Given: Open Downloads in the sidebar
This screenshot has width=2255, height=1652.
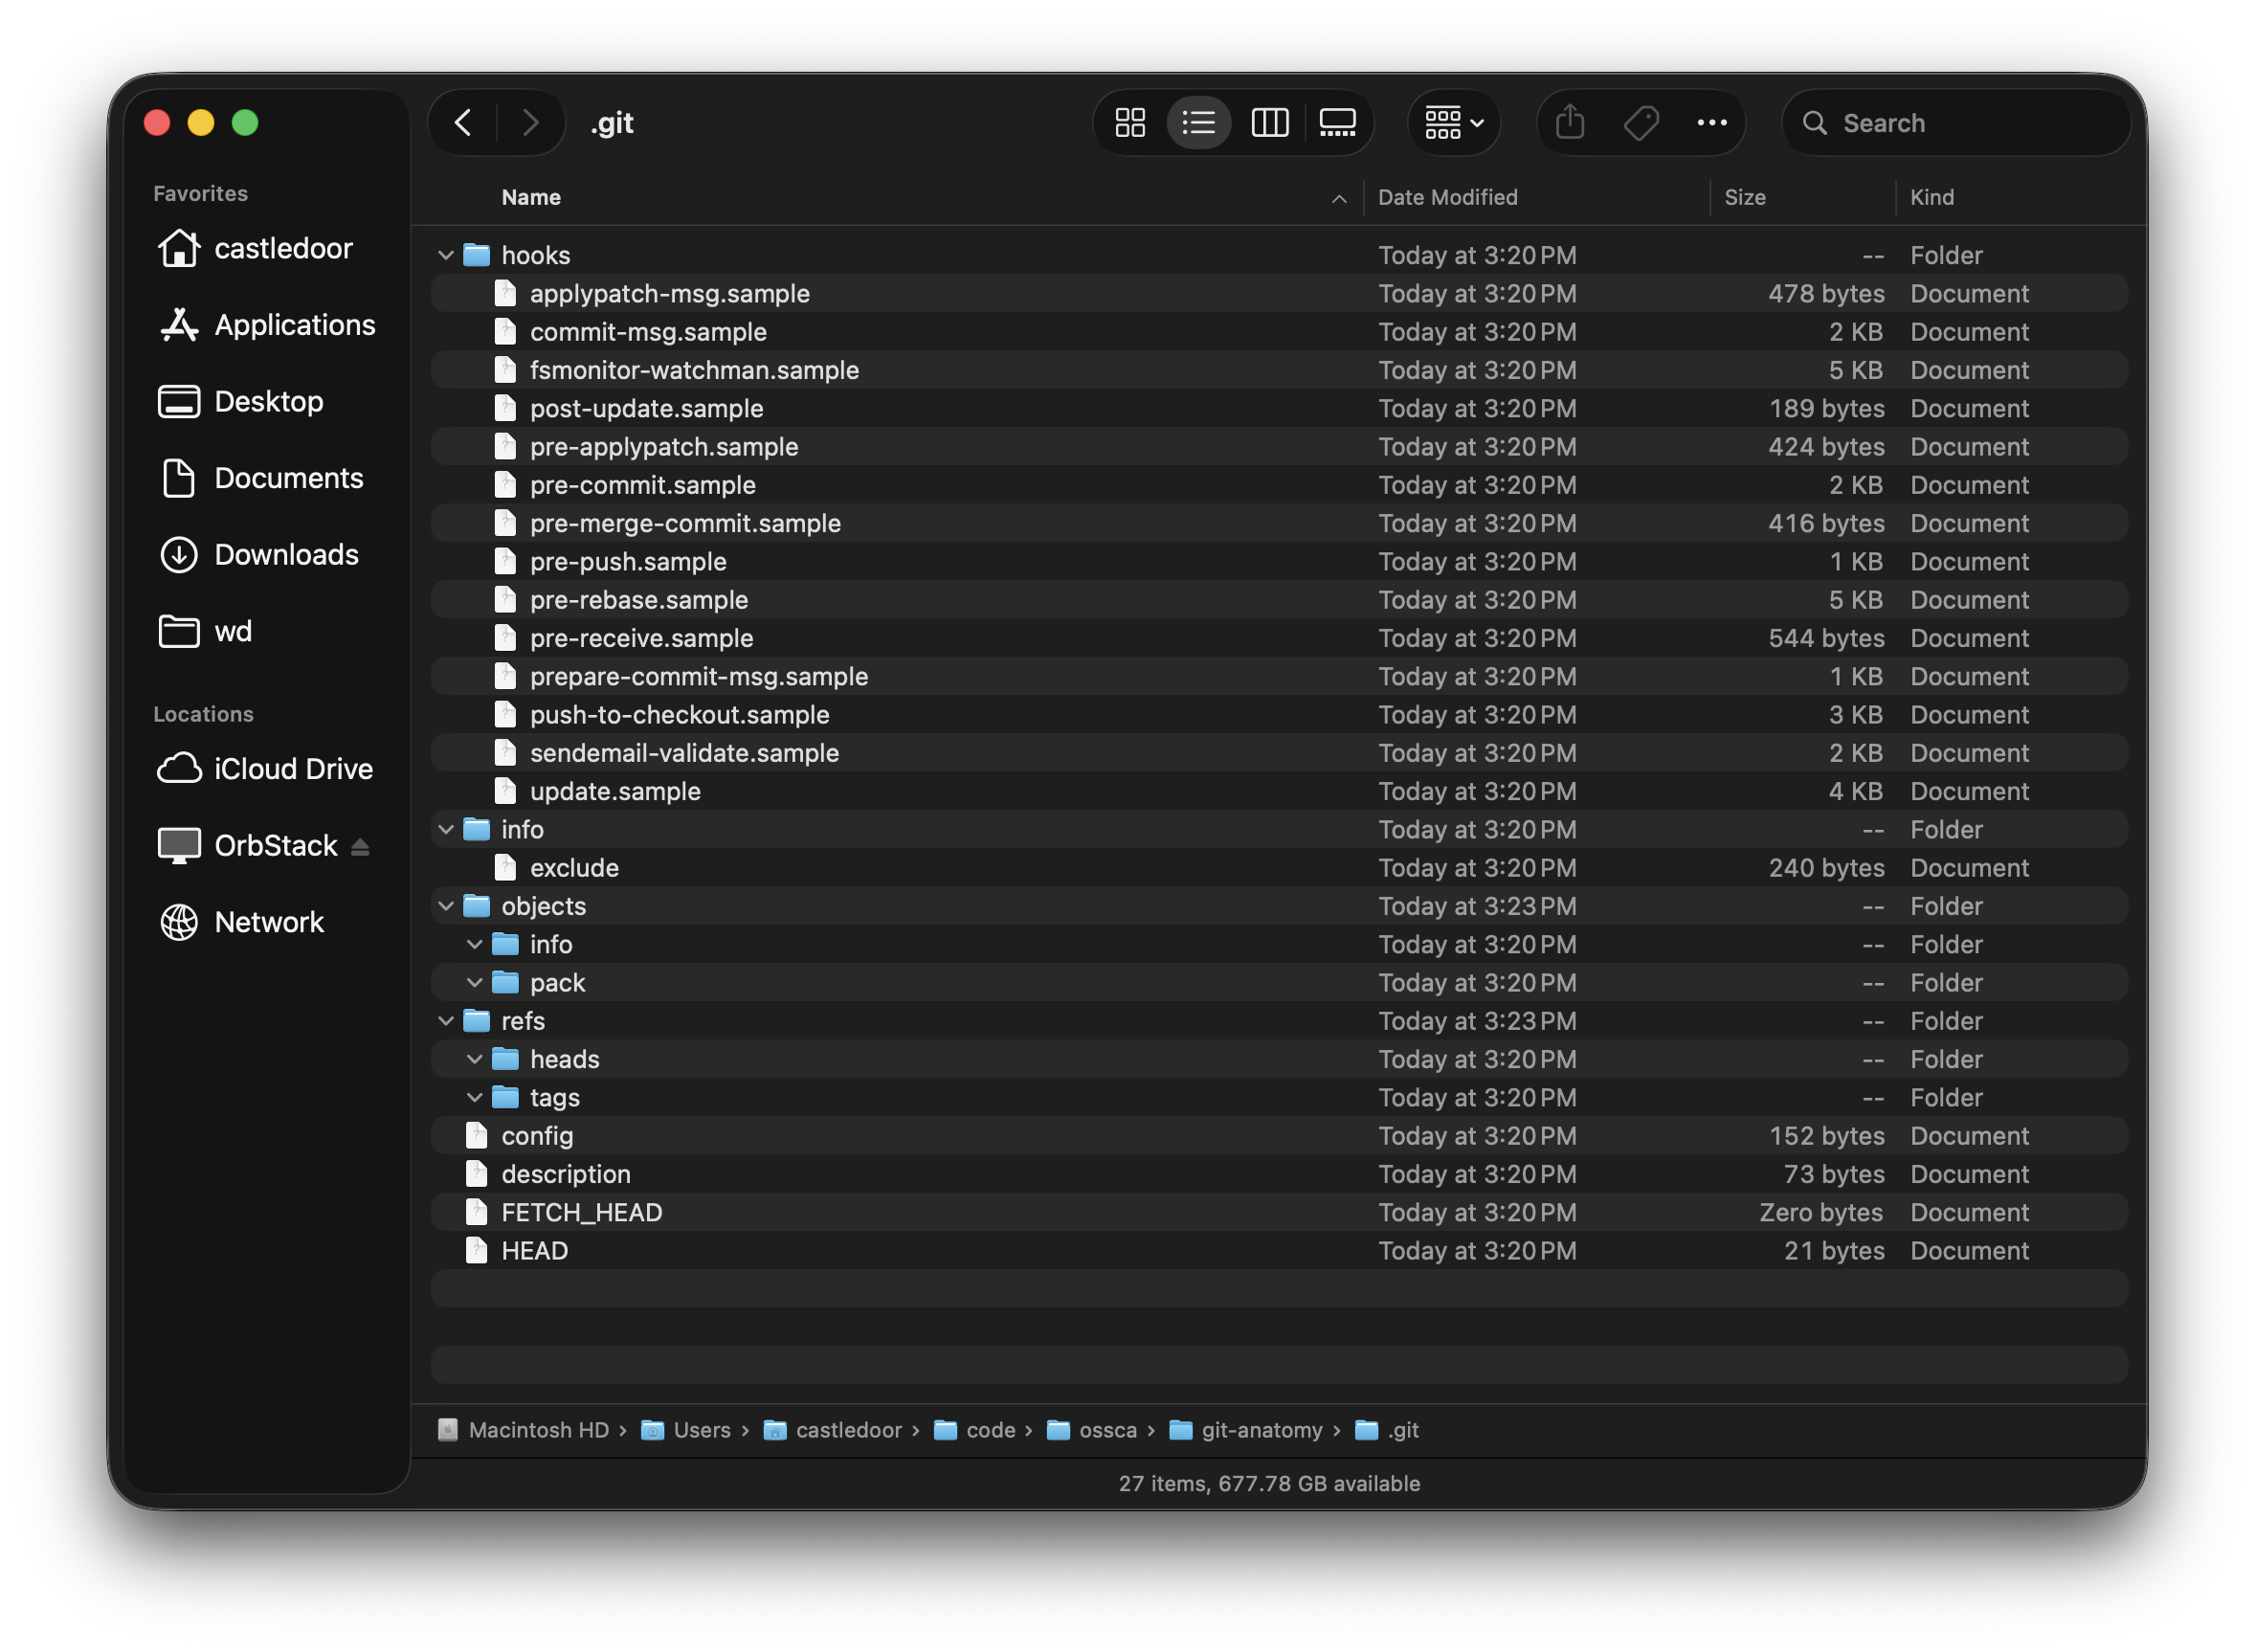Looking at the screenshot, I should (x=286, y=555).
